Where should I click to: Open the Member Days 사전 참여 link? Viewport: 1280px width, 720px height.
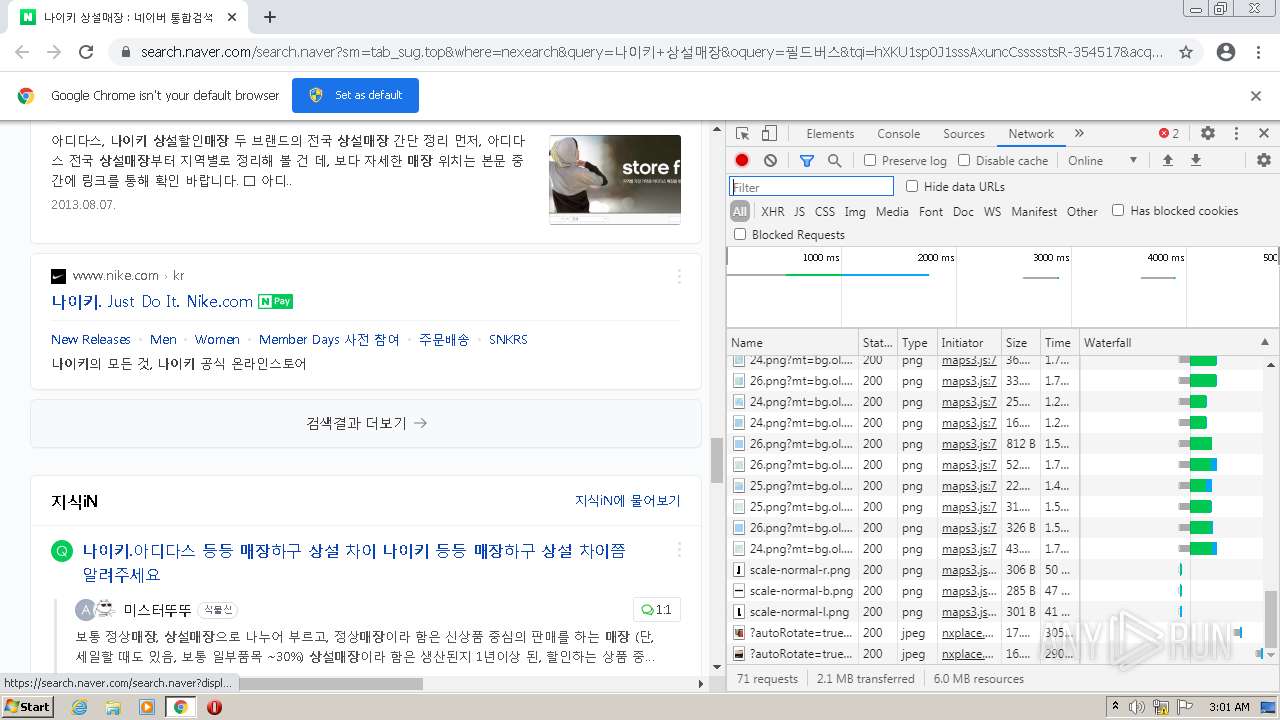tap(329, 340)
